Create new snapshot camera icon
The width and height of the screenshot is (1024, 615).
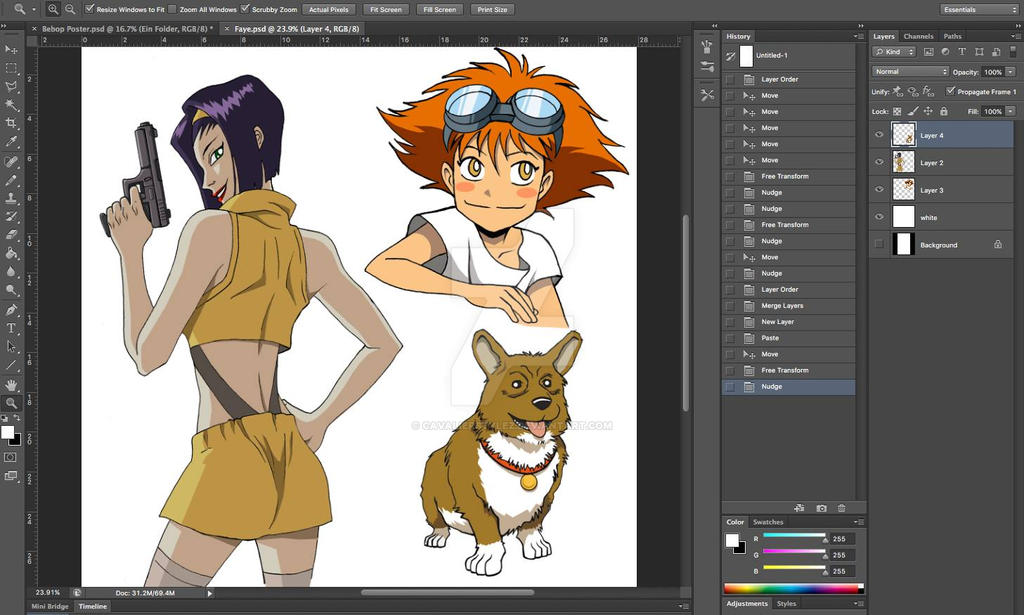click(821, 508)
